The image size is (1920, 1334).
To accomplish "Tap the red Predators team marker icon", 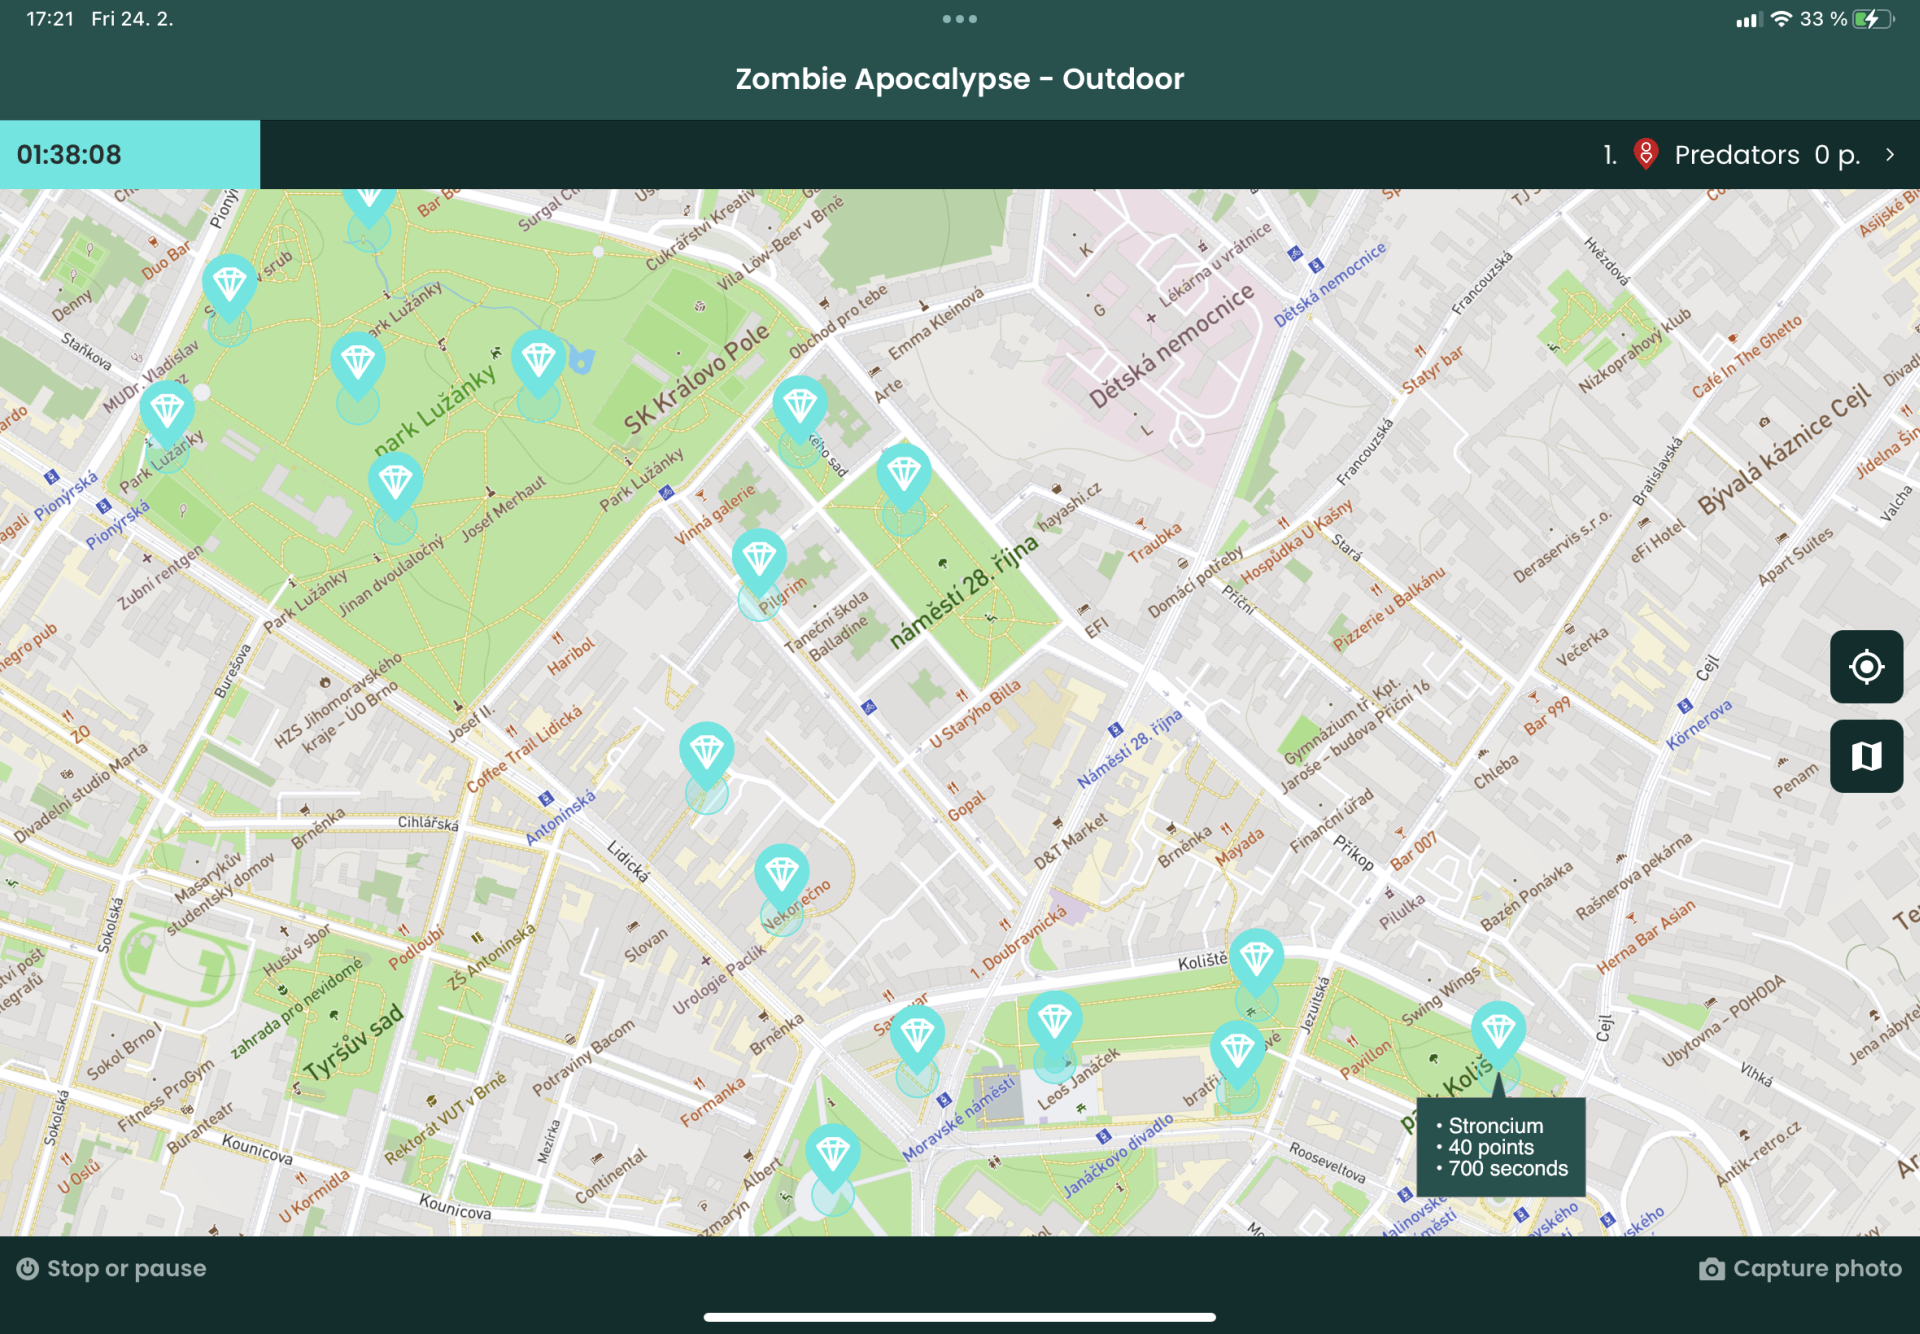I will 1645,154.
